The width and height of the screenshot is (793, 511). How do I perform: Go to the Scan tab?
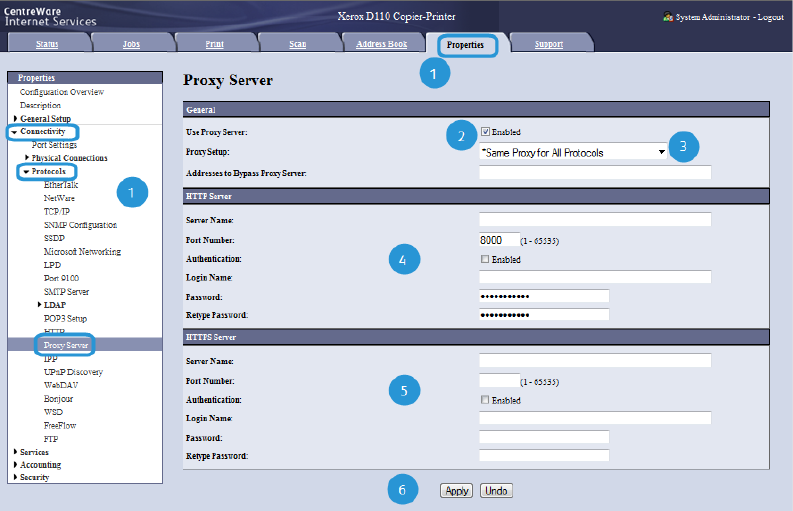click(x=298, y=44)
